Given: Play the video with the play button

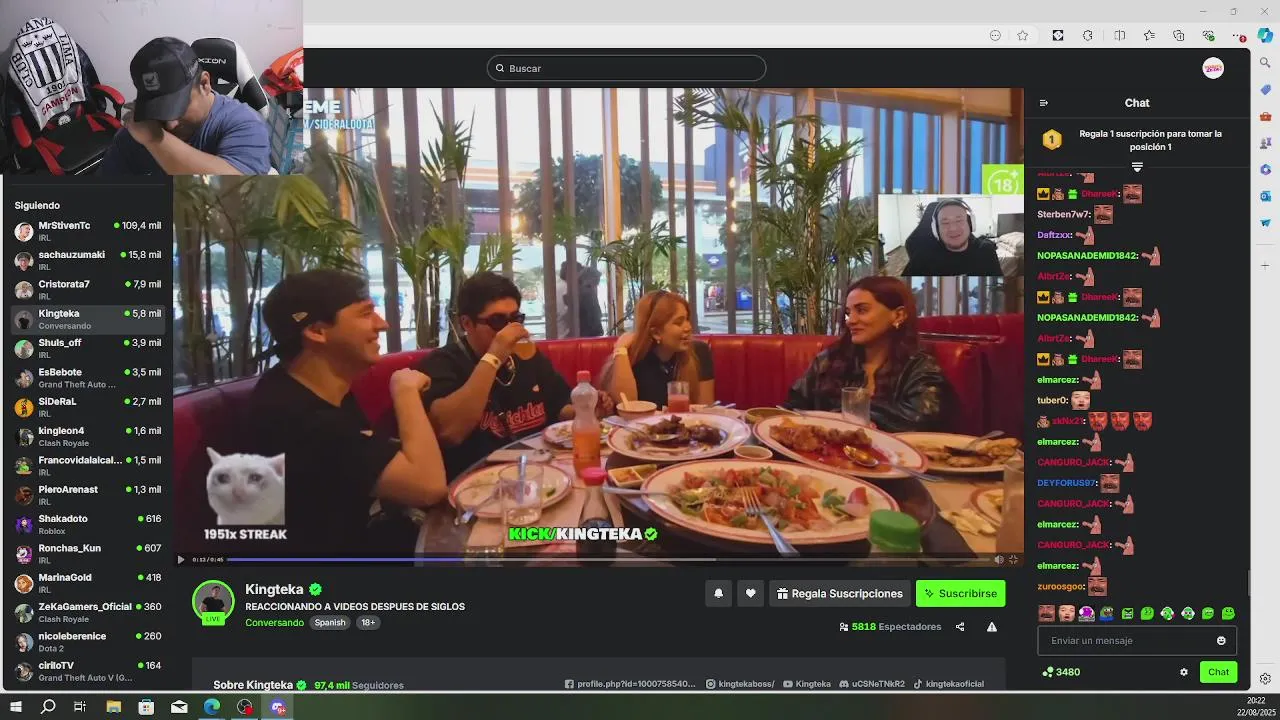Looking at the screenshot, I should [x=181, y=560].
